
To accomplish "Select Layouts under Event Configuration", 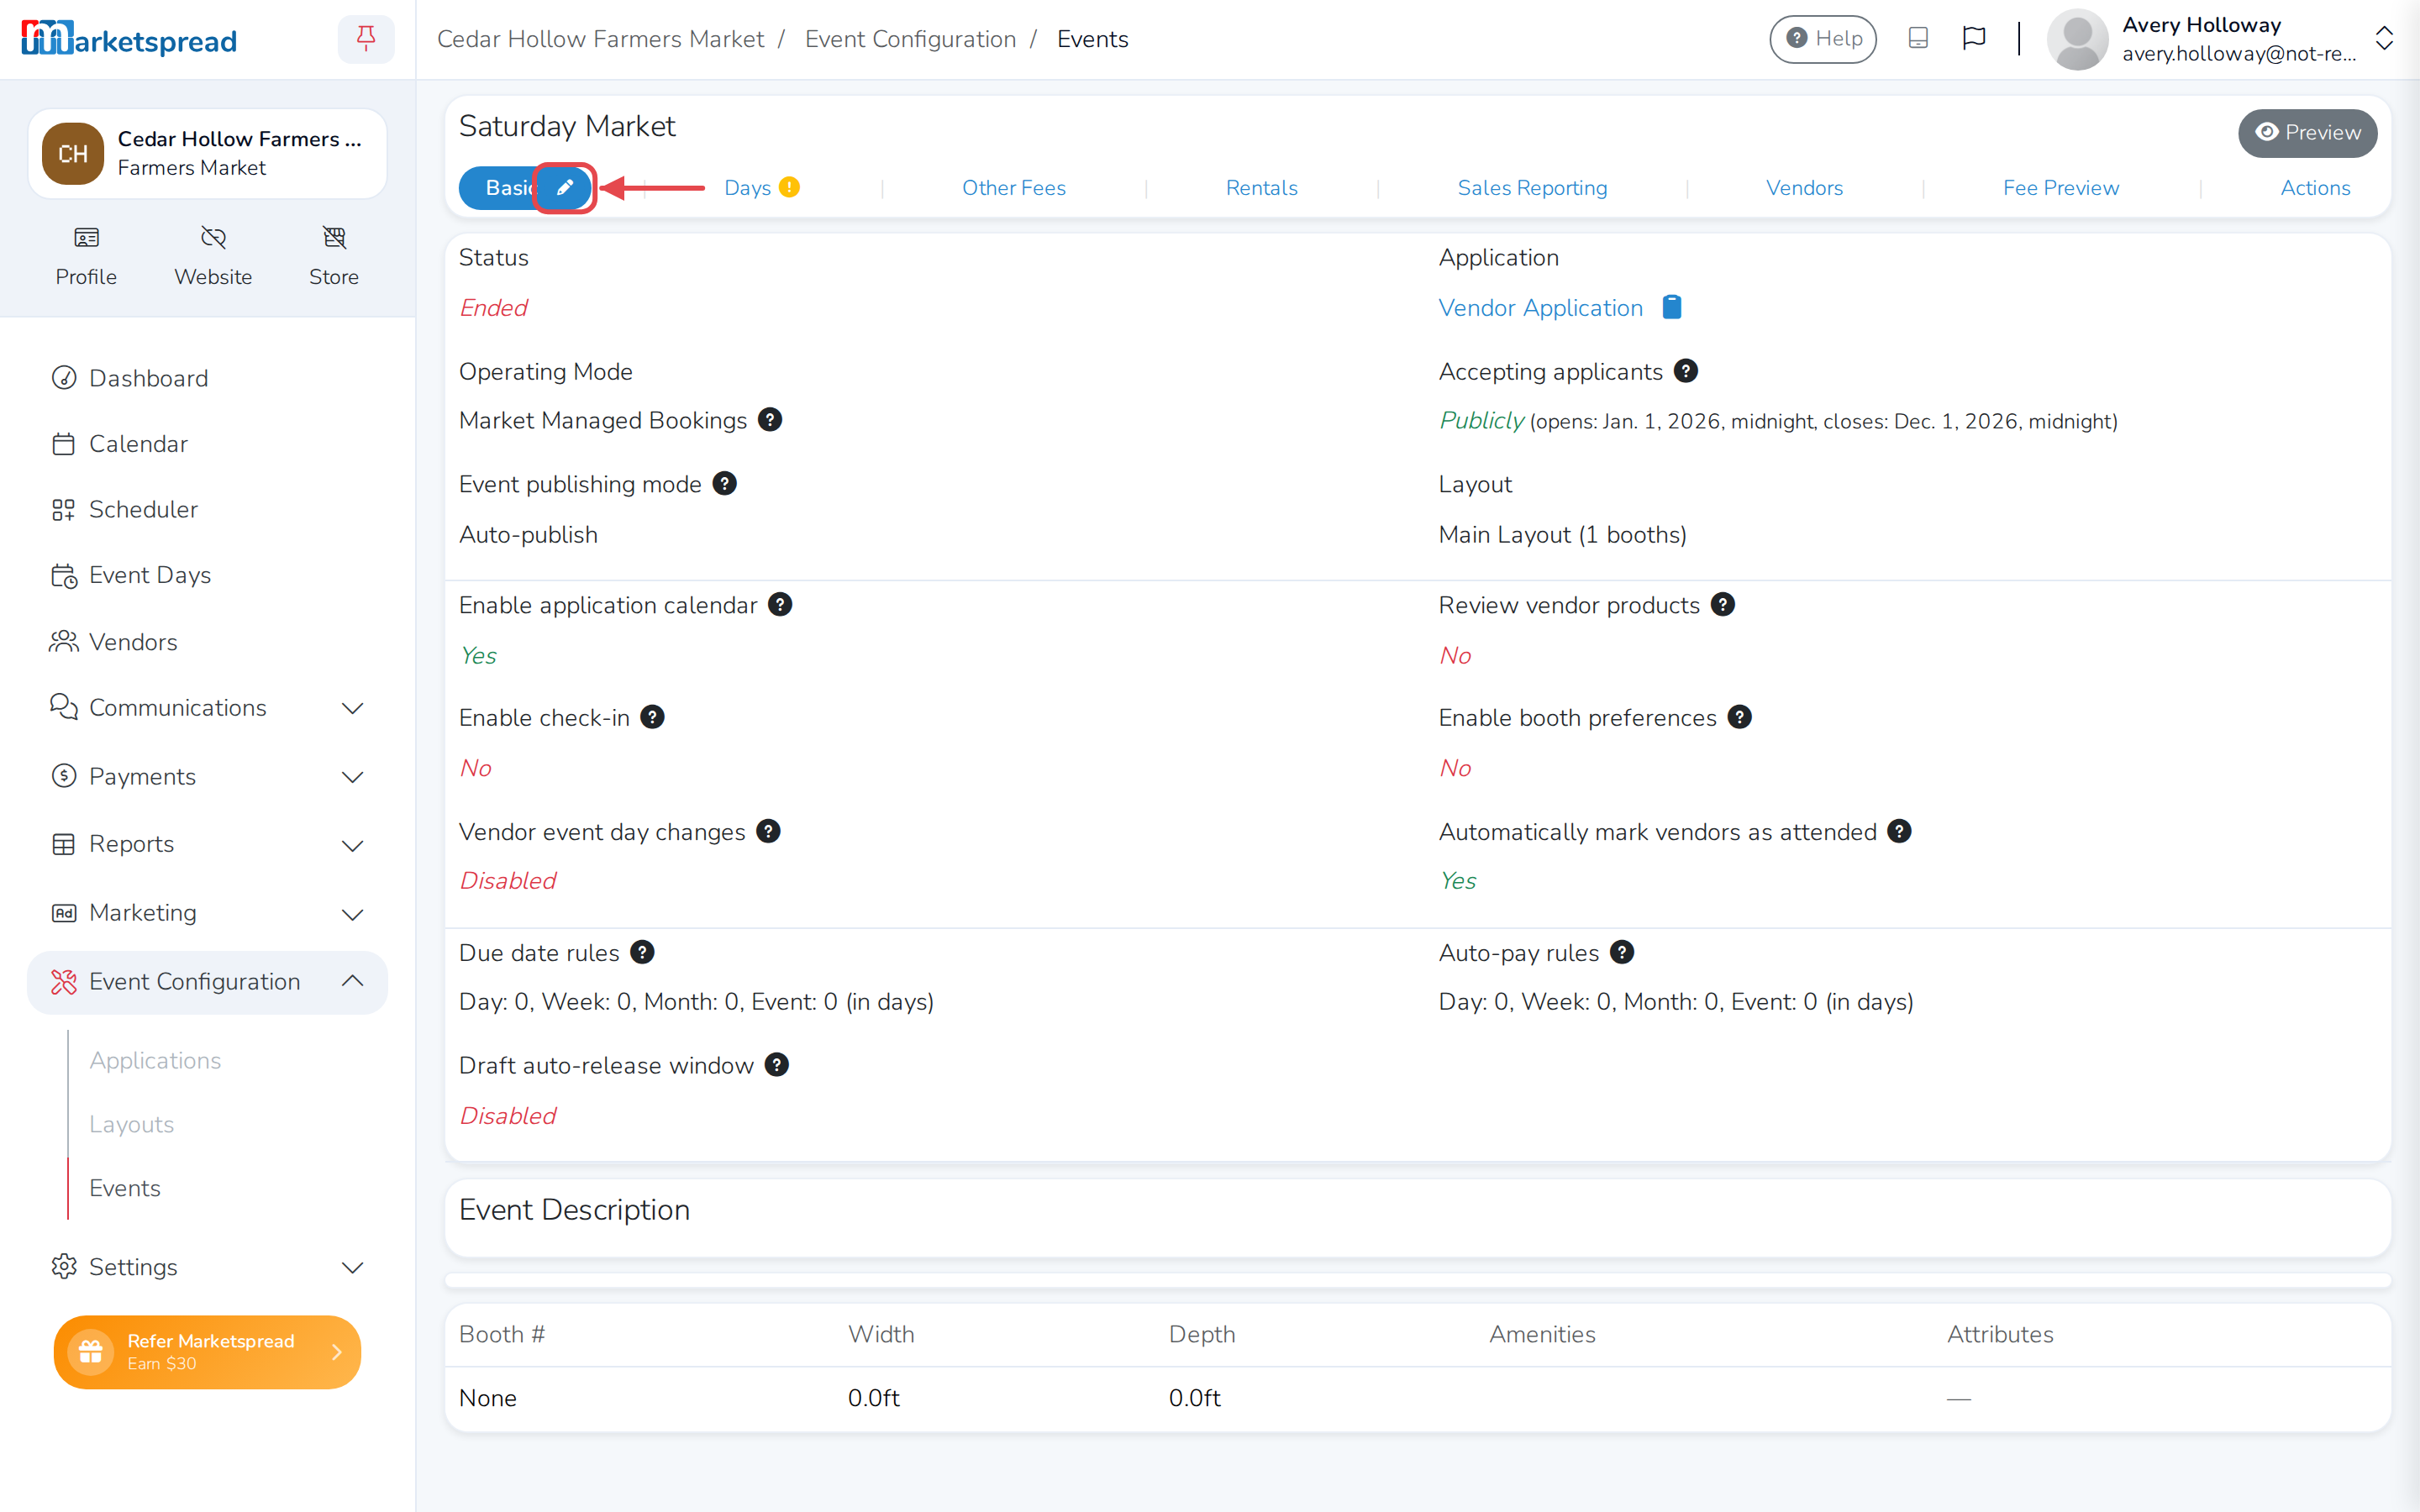I will point(131,1123).
